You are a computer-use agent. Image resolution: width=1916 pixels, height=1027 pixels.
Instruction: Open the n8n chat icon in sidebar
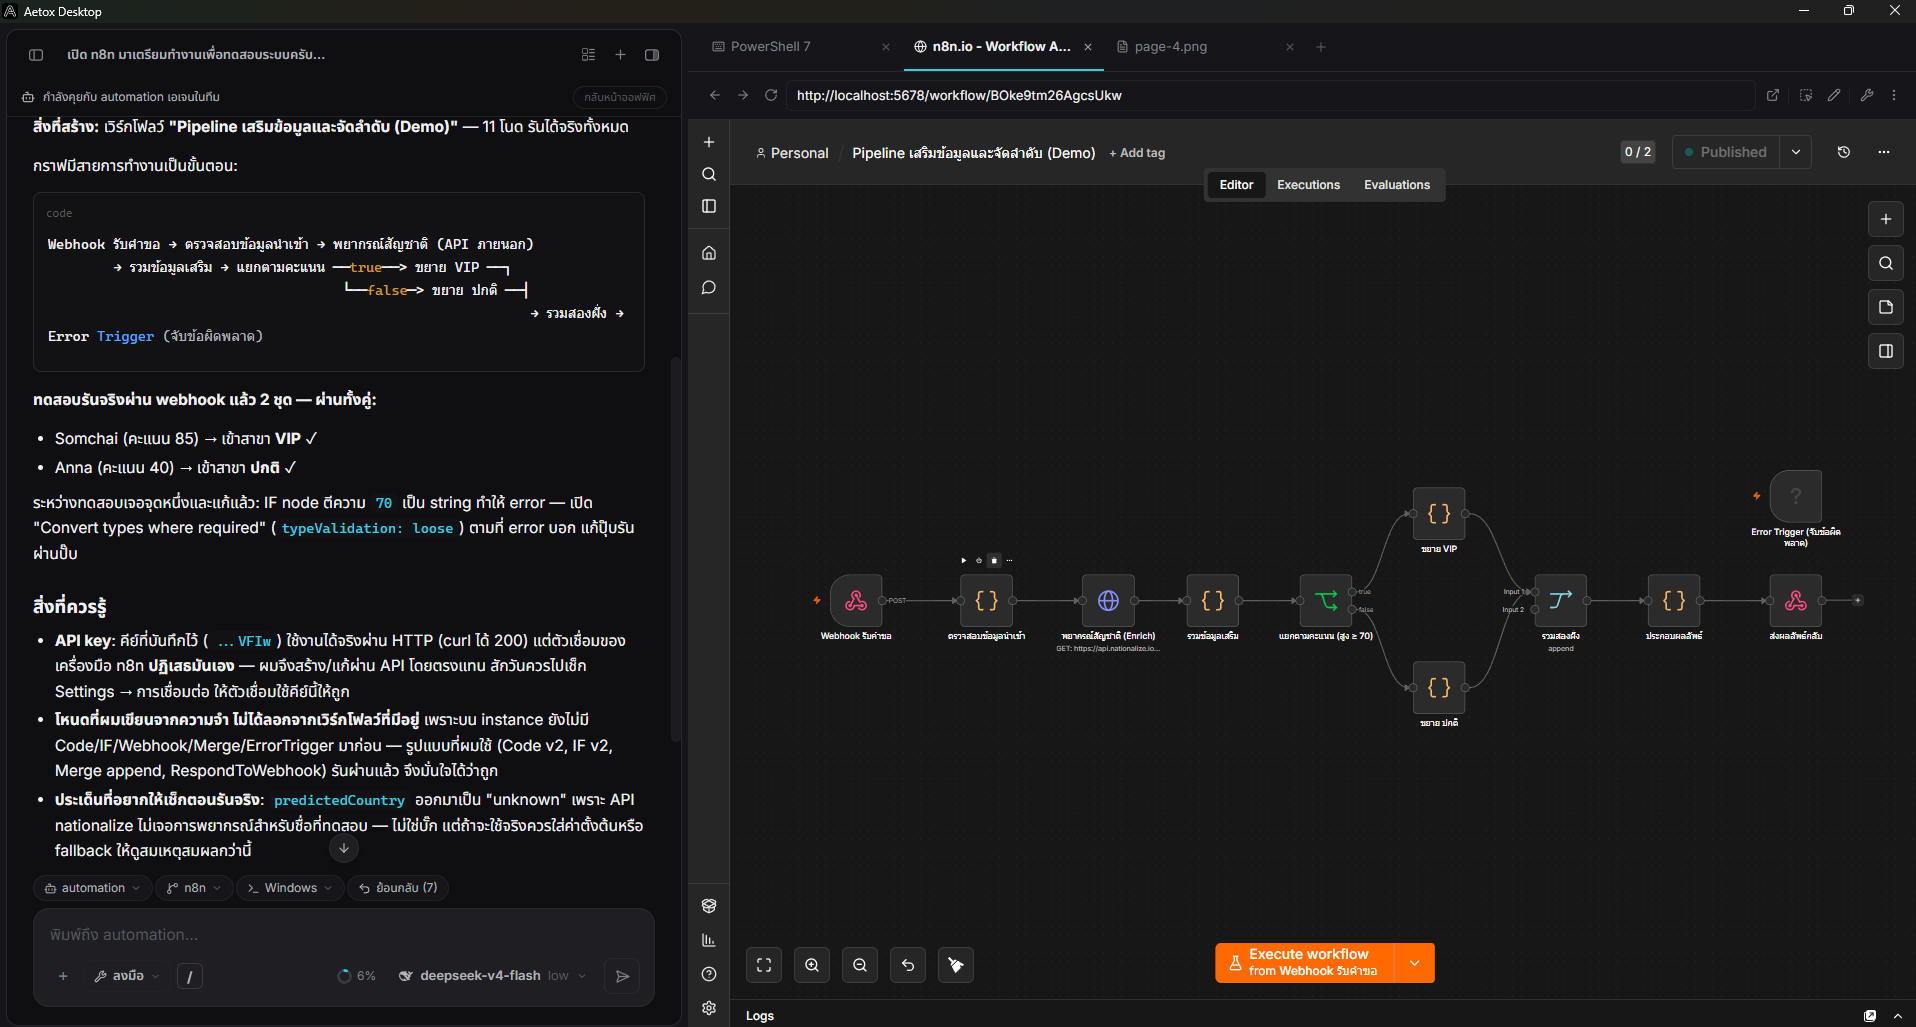click(709, 288)
